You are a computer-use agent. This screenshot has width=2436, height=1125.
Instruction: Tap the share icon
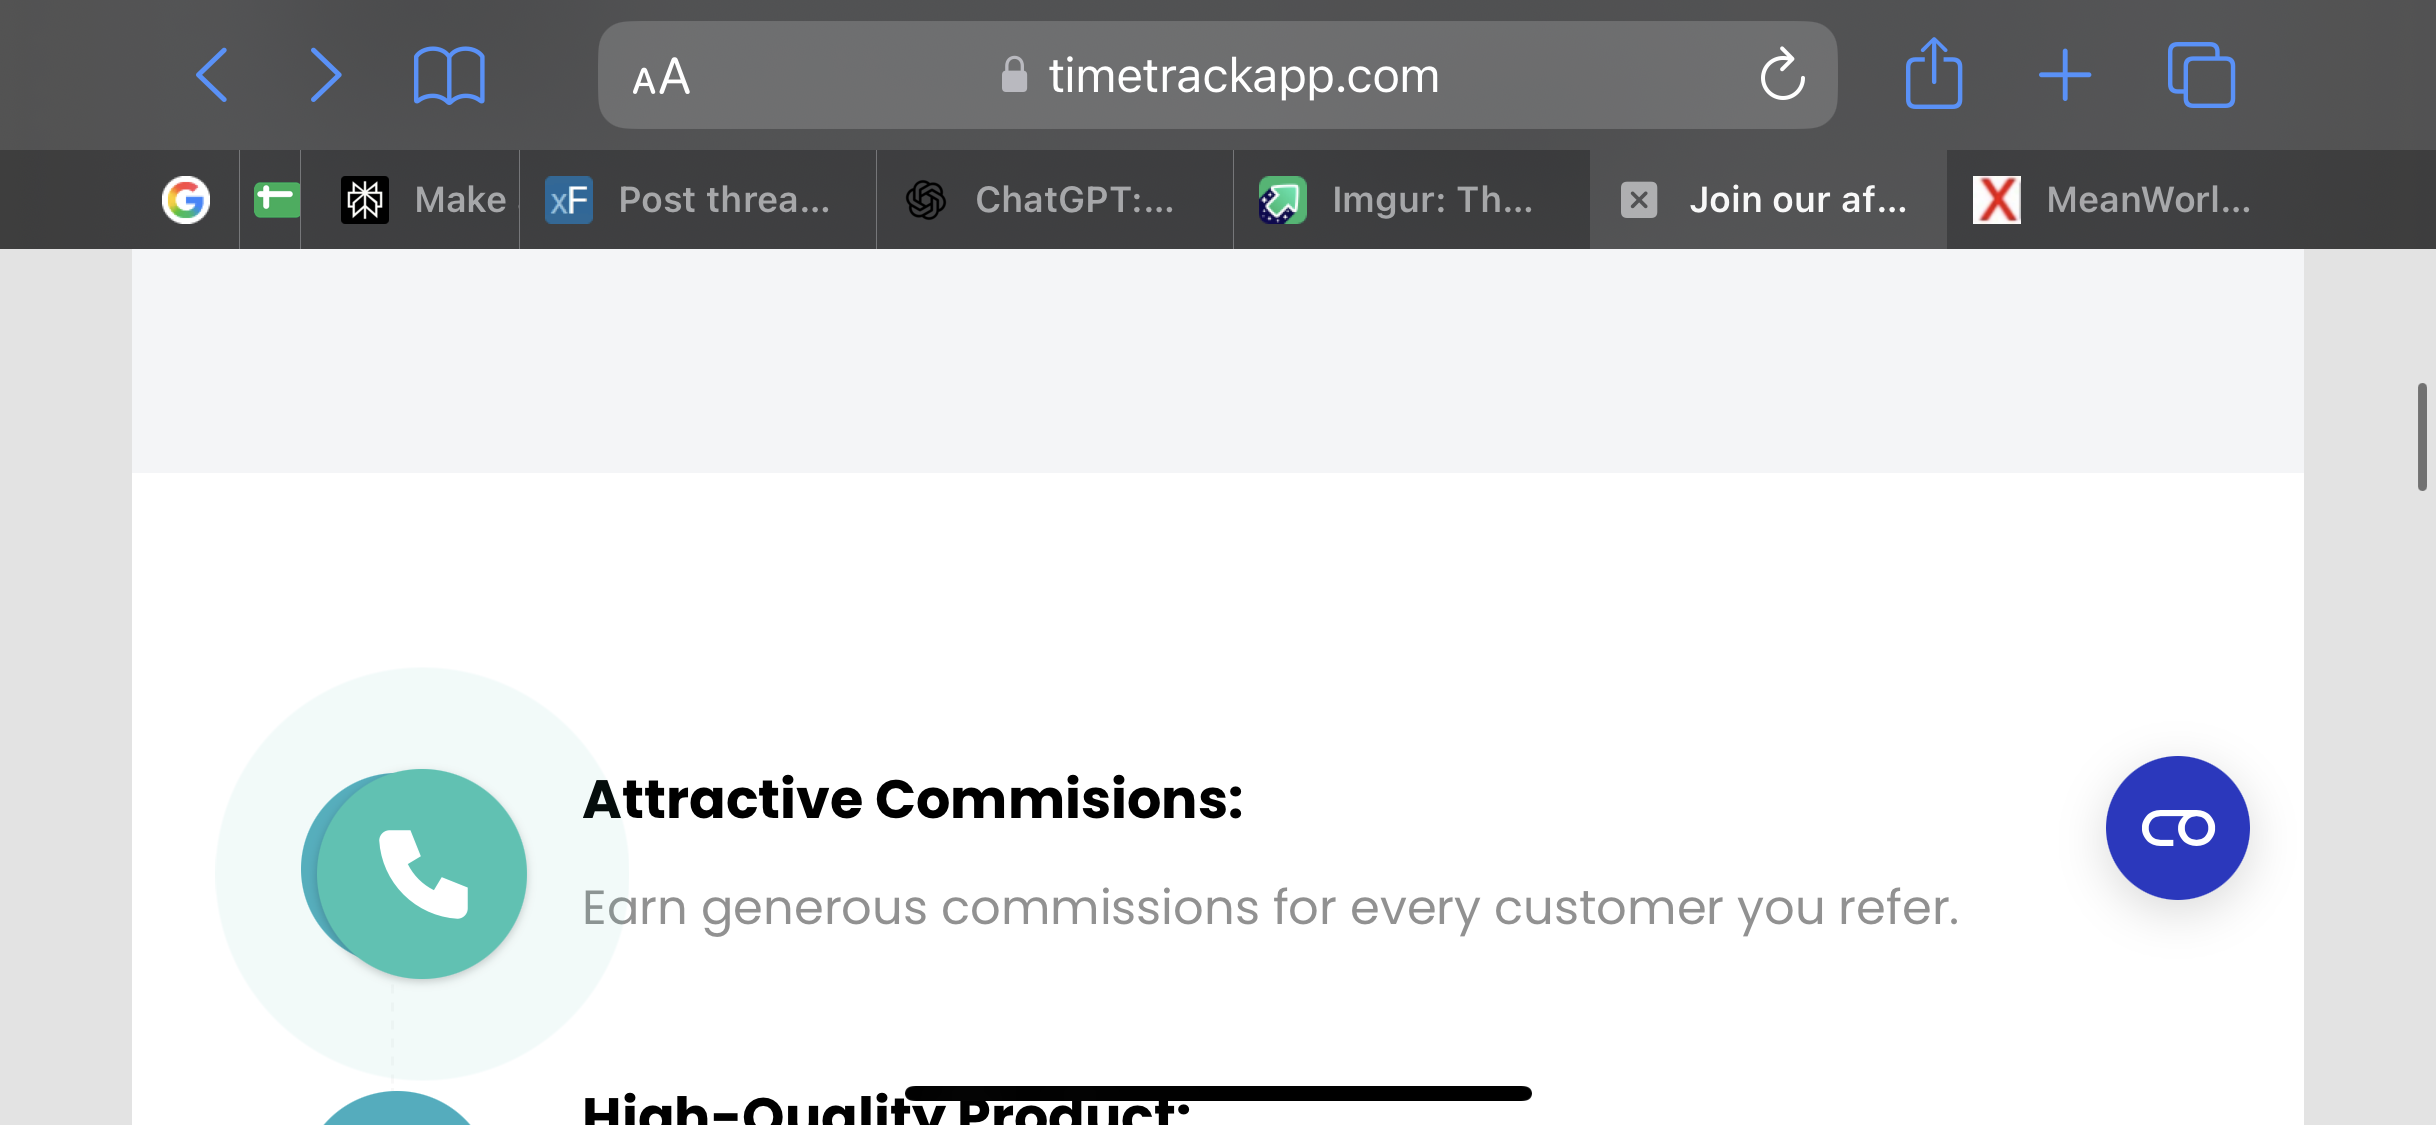pos(1933,73)
